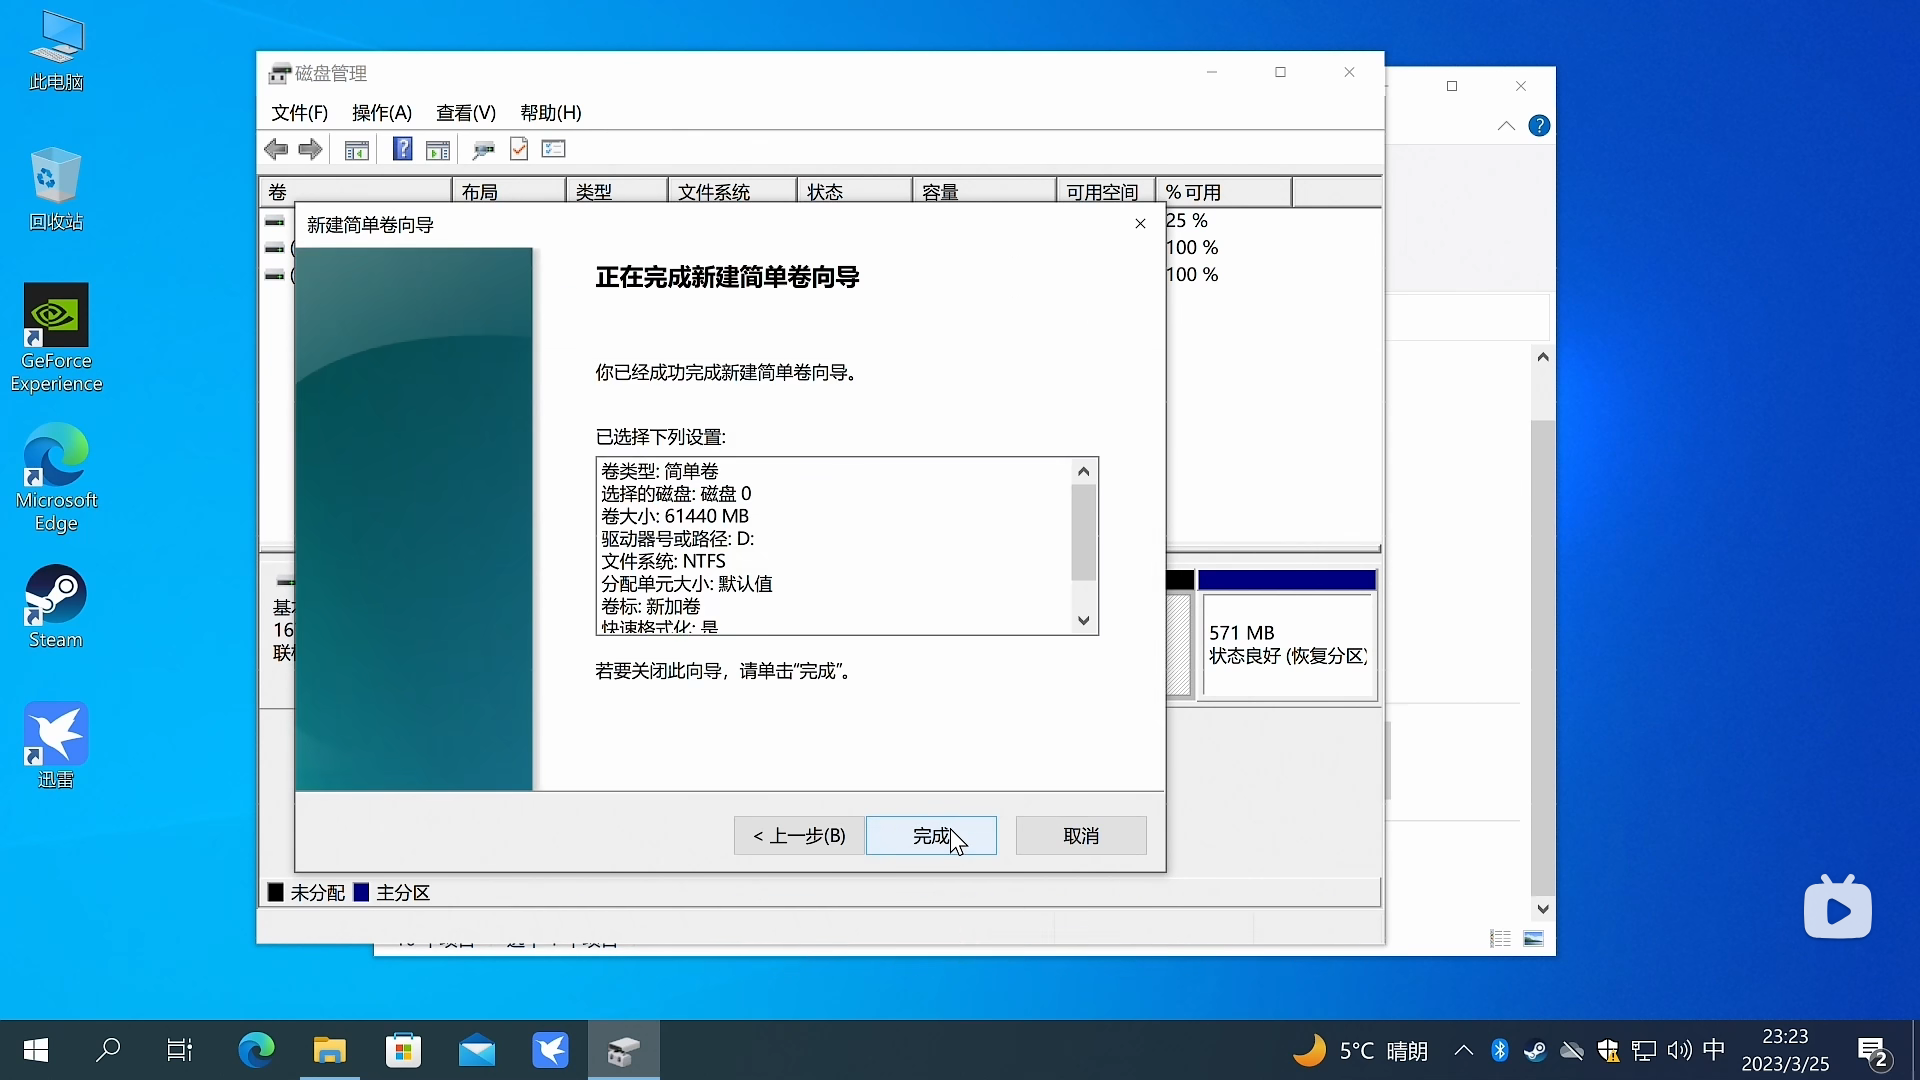Click the show/hide console tree icon
Image resolution: width=1920 pixels, height=1080 pixels.
[x=356, y=149]
